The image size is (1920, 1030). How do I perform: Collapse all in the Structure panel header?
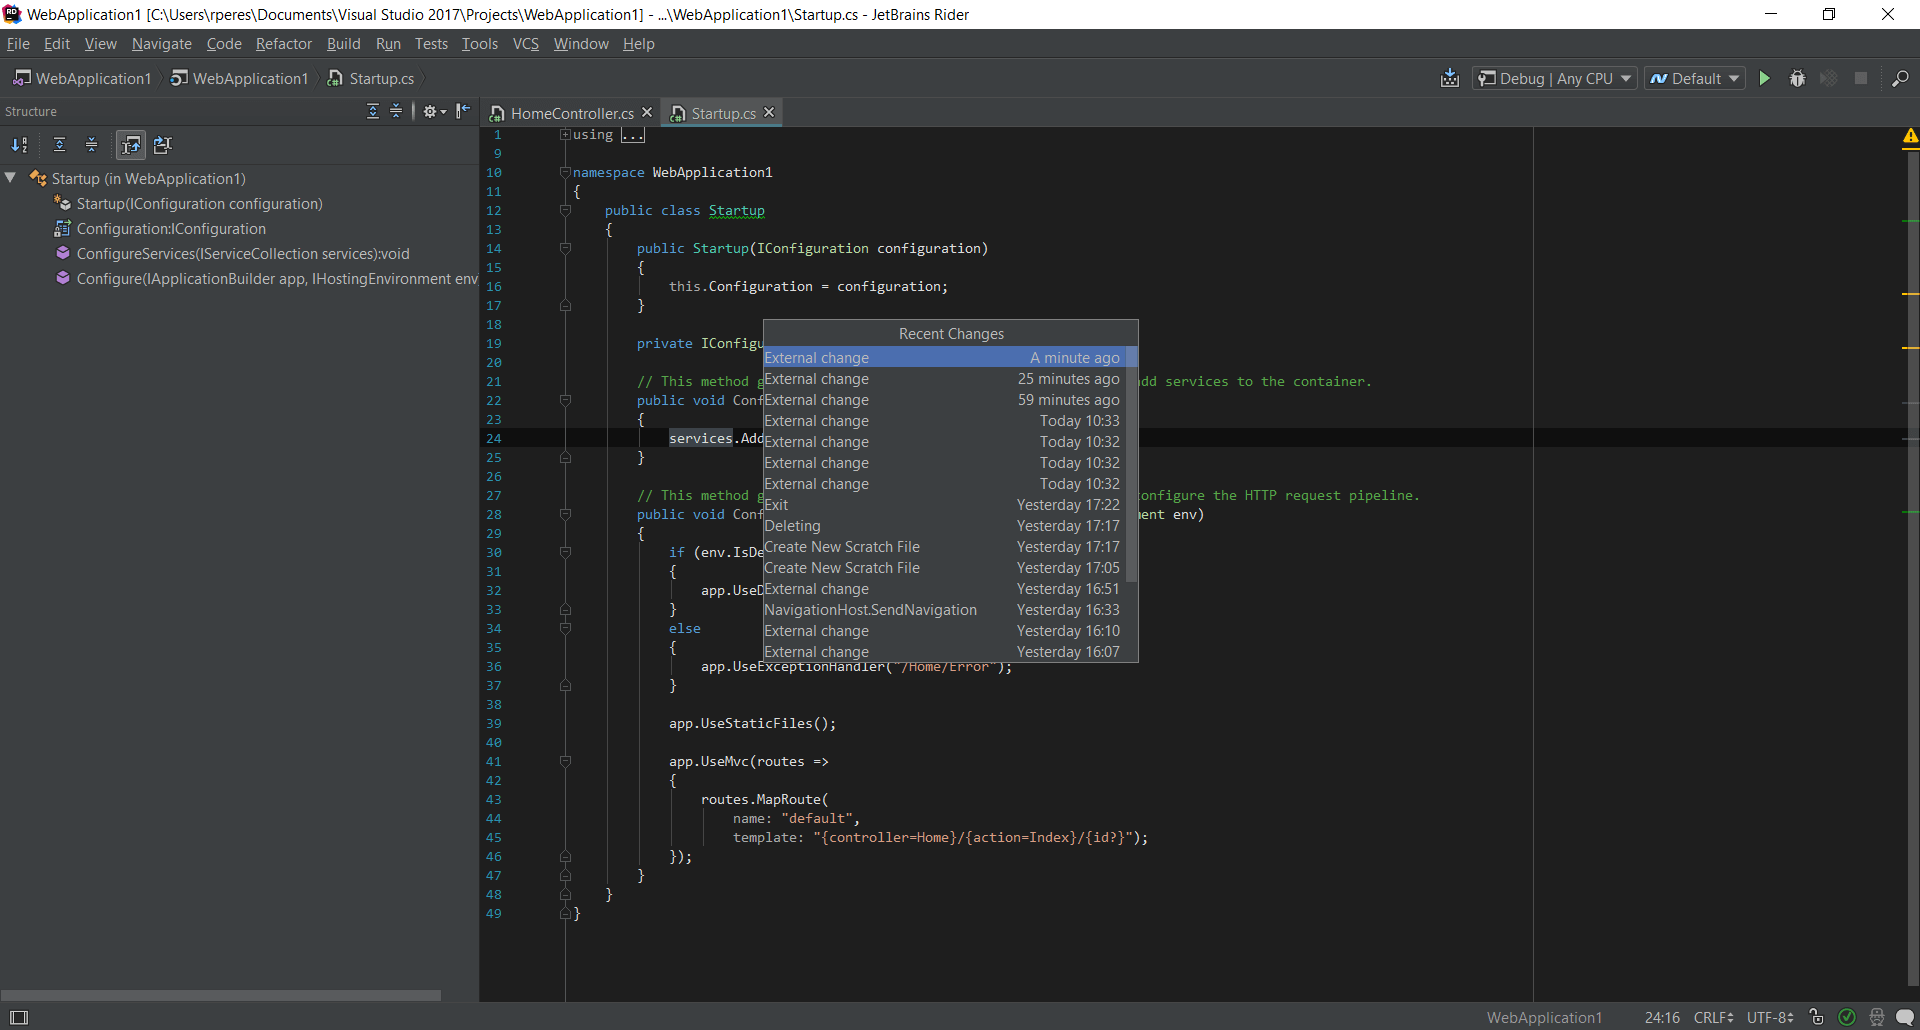[x=396, y=111]
